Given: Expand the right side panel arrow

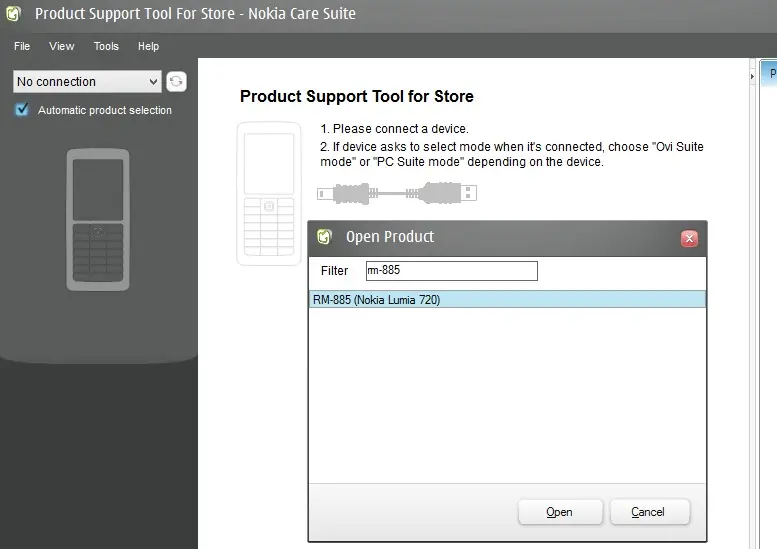Looking at the screenshot, I should (752, 76).
